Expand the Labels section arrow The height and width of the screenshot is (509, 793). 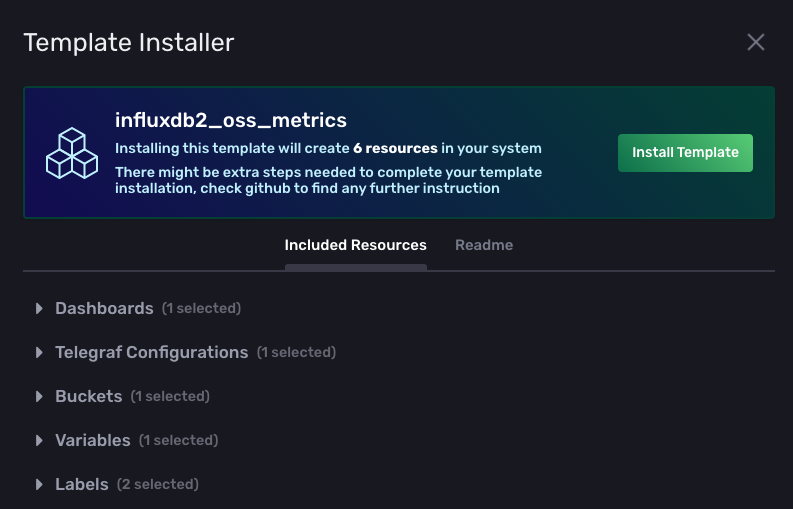tap(39, 485)
